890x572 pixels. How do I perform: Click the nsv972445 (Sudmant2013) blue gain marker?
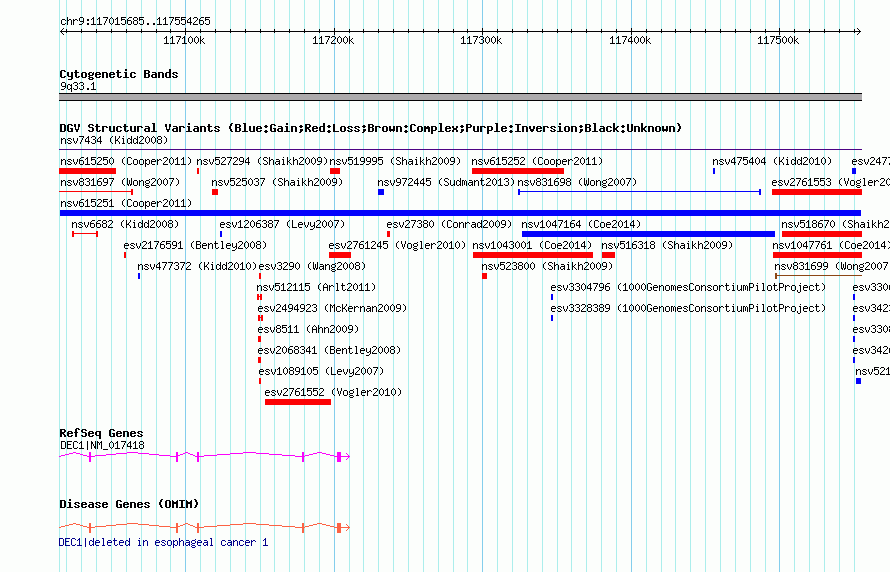(x=381, y=192)
